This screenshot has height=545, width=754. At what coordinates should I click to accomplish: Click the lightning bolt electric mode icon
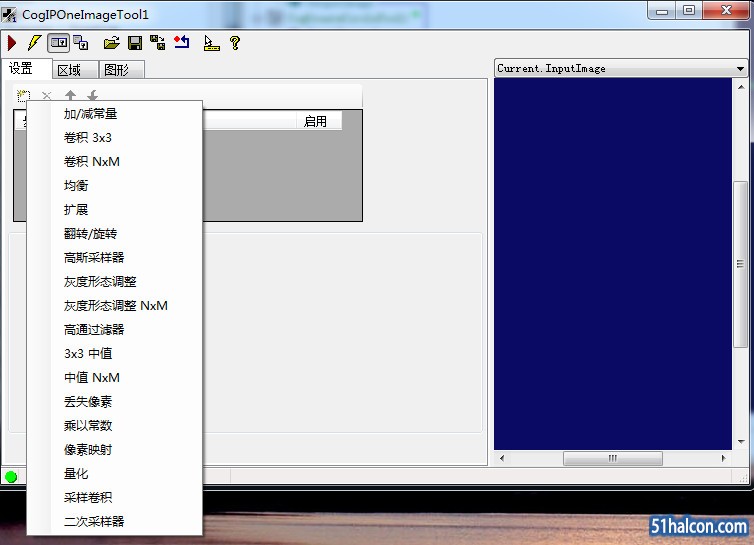tap(34, 43)
